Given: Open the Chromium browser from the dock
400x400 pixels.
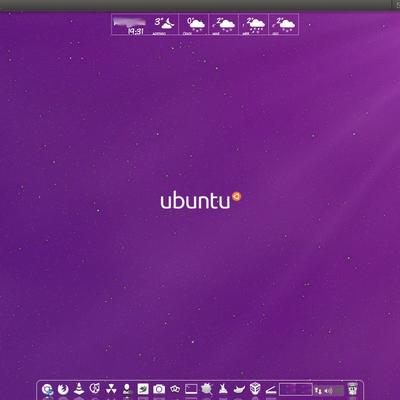Looking at the screenshot, I should (47, 389).
